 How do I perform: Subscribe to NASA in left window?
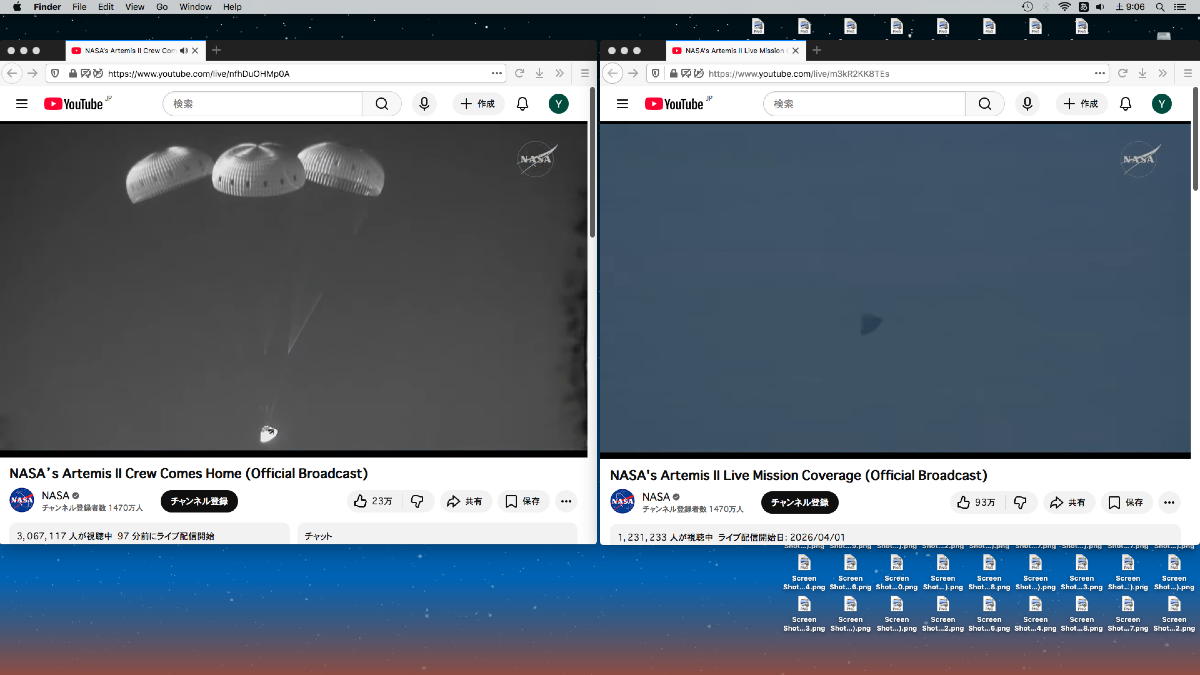pos(199,501)
